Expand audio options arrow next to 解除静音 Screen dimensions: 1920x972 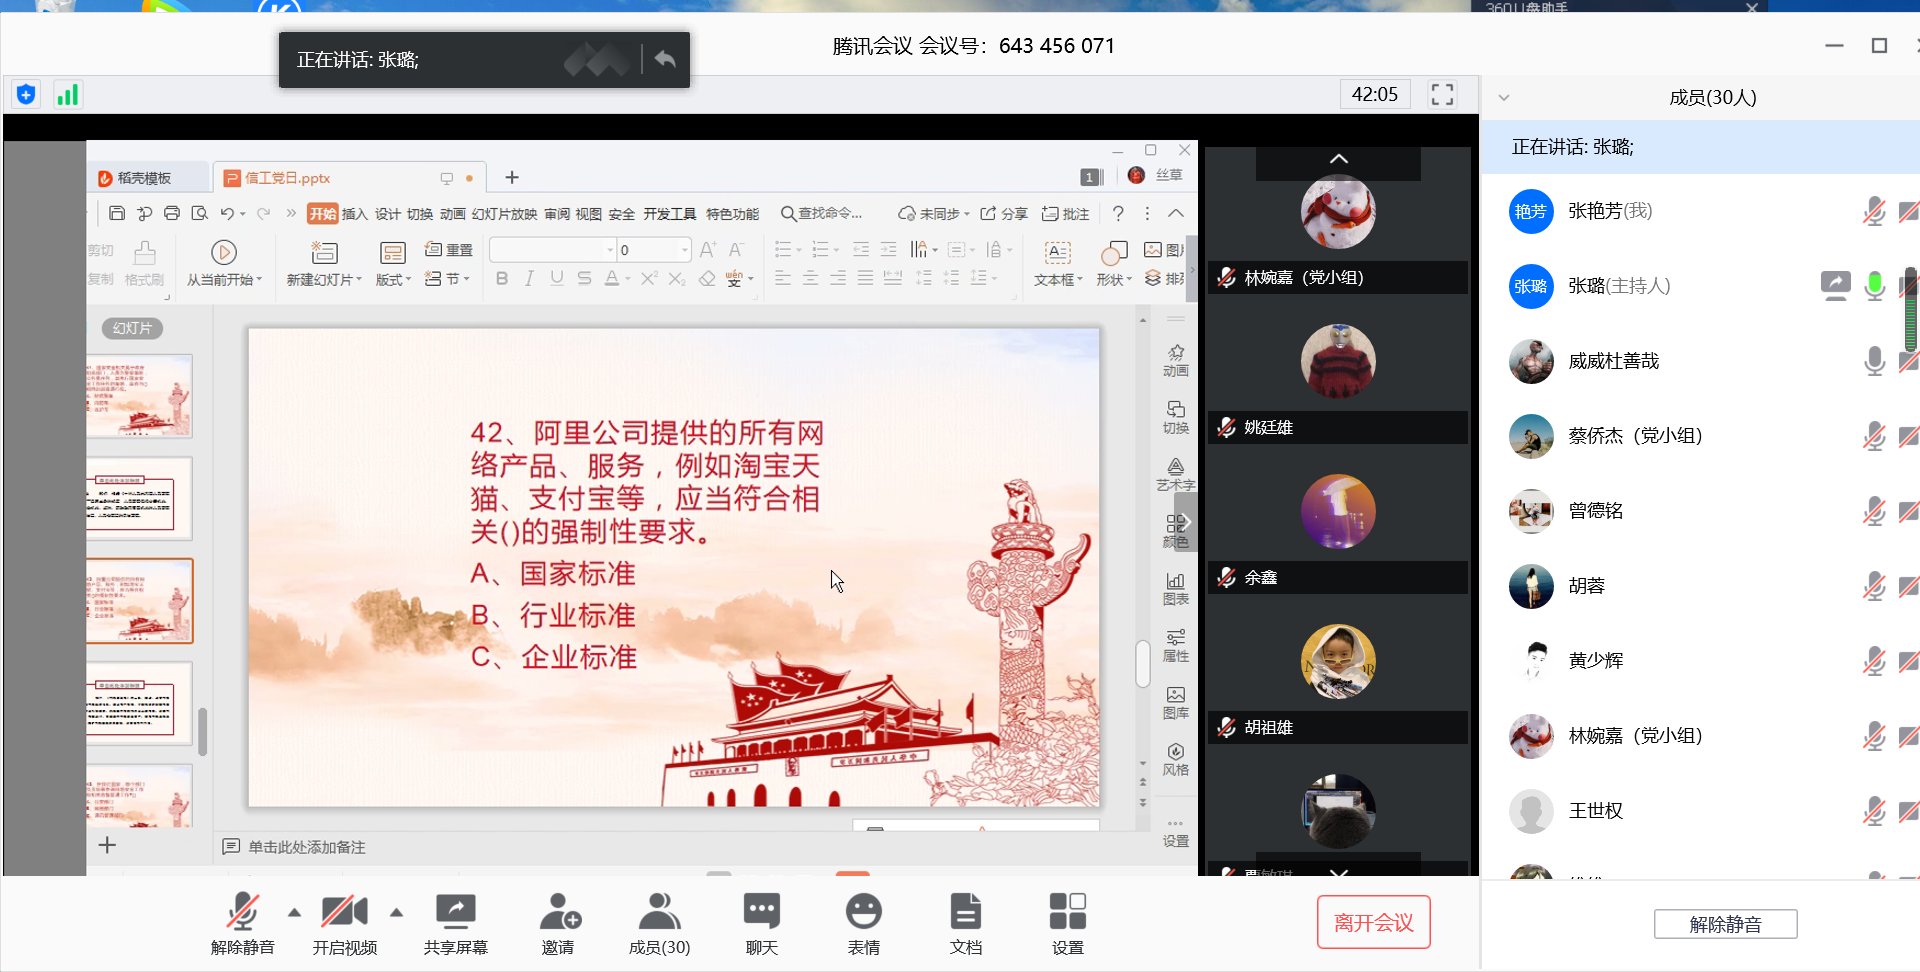point(294,912)
